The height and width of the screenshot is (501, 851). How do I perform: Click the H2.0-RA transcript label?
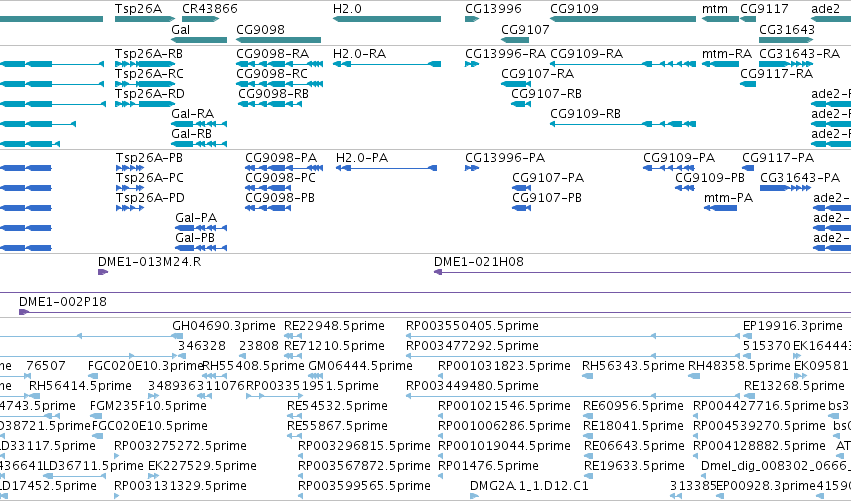click(359, 54)
